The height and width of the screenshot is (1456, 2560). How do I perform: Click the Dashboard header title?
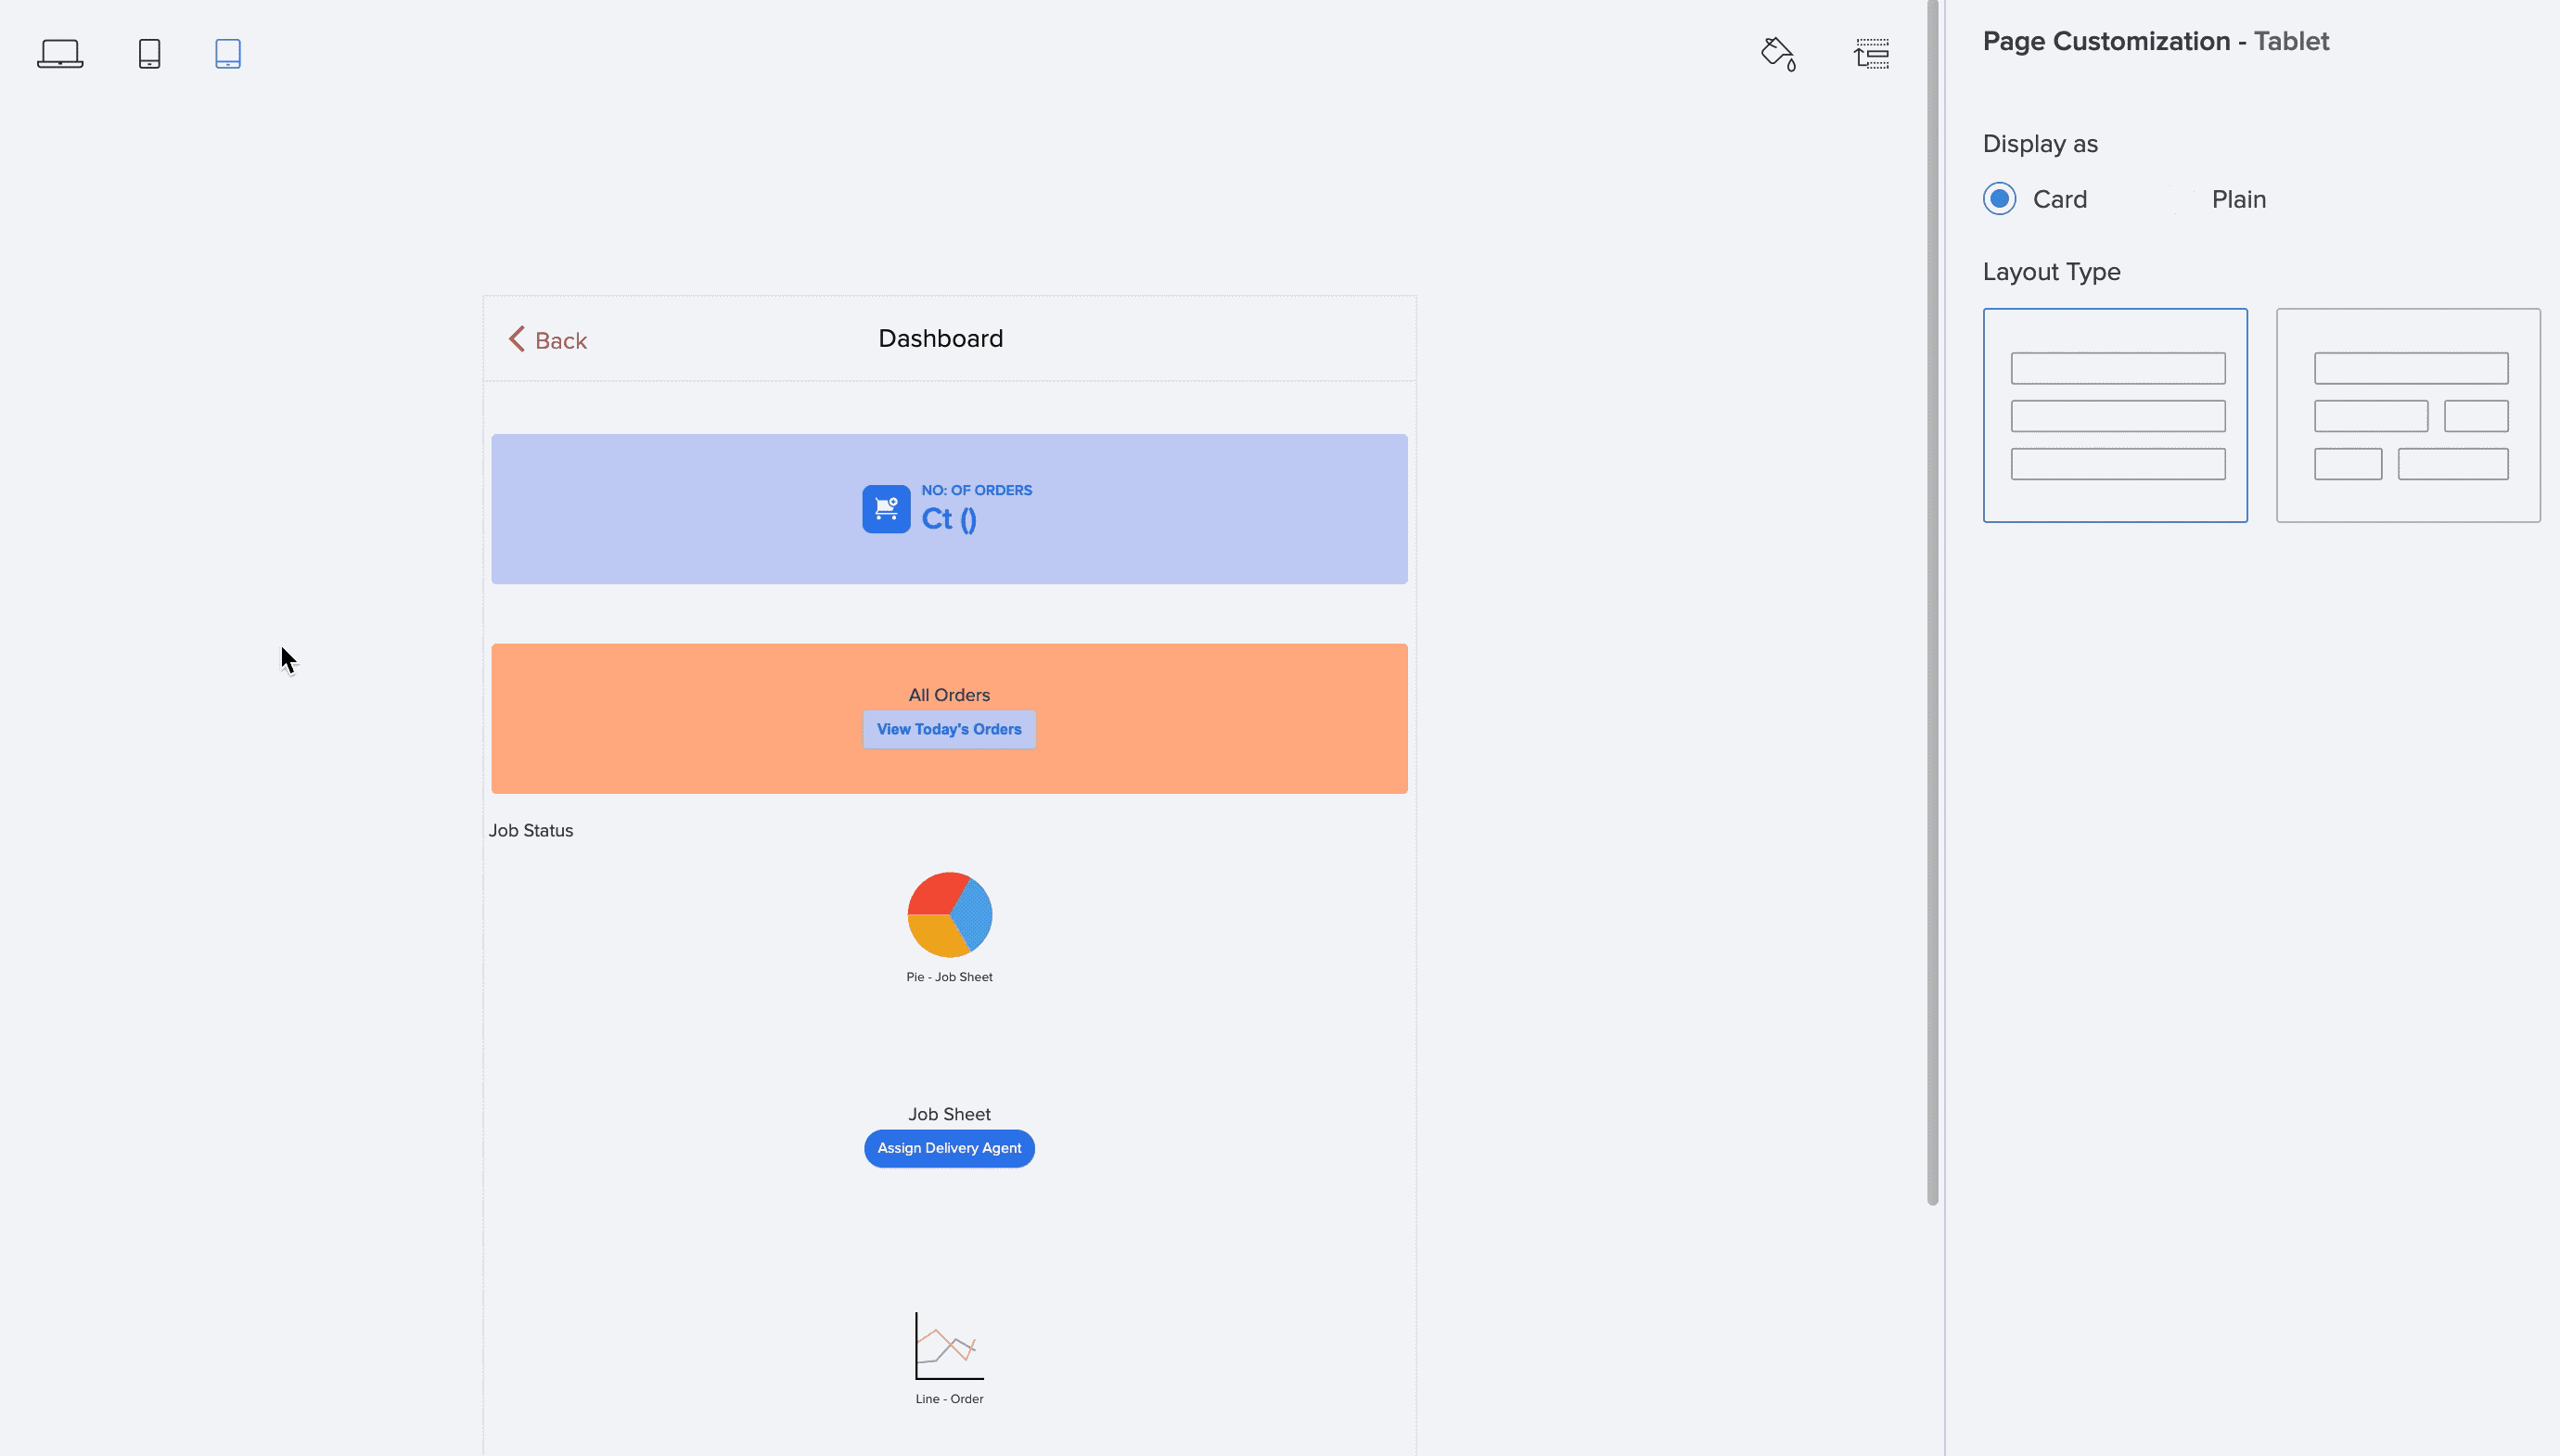(x=940, y=339)
